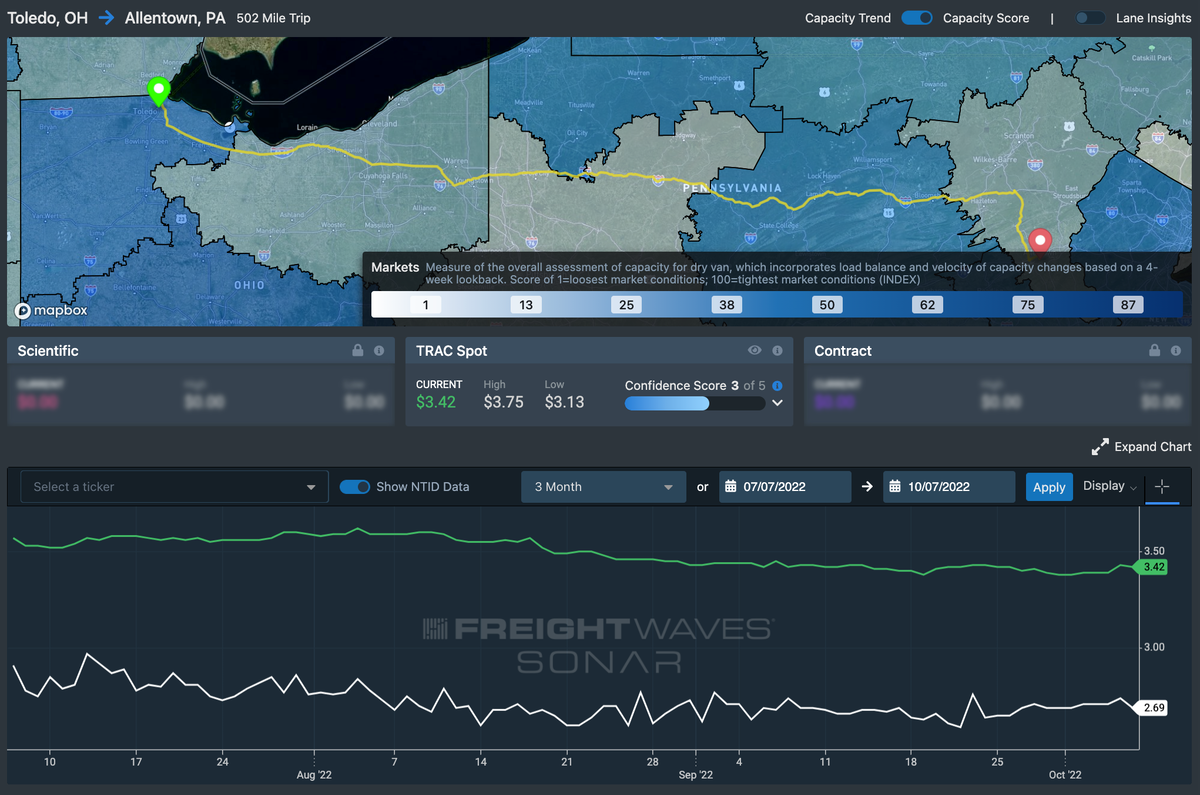The width and height of the screenshot is (1200, 795).
Task: Click the Expand Chart link
Action: click(x=1153, y=447)
